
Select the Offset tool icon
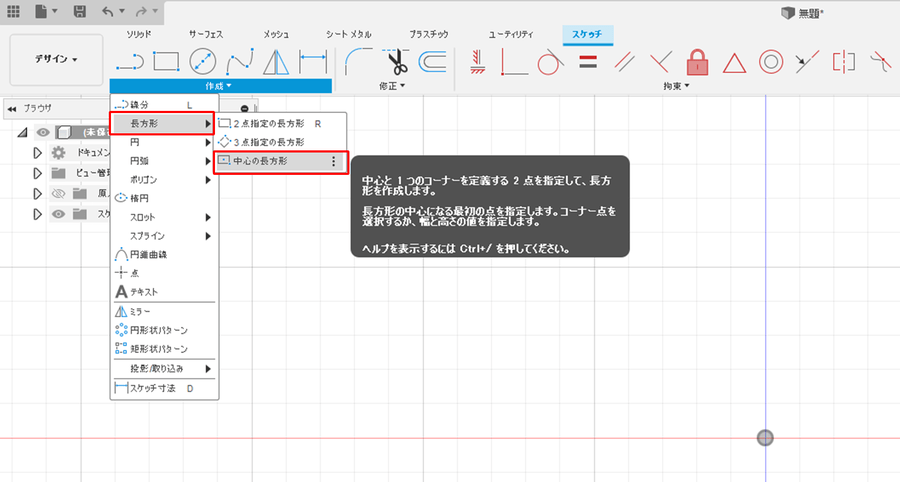[433, 61]
